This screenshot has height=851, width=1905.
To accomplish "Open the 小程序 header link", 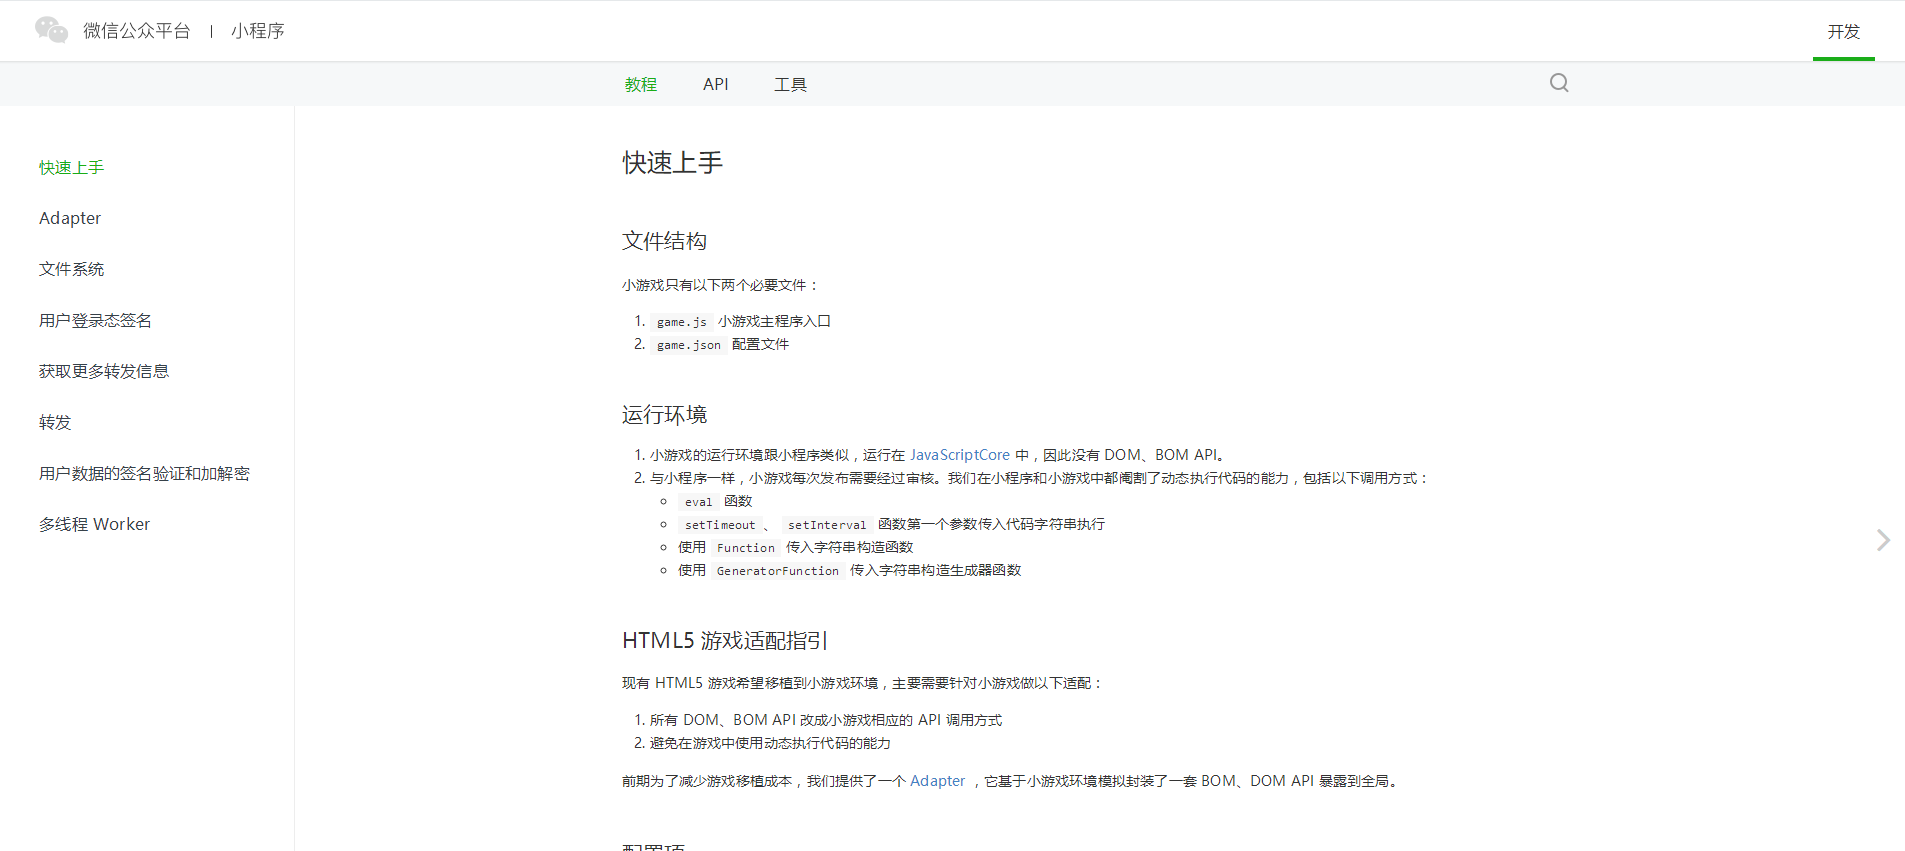I will [258, 31].
